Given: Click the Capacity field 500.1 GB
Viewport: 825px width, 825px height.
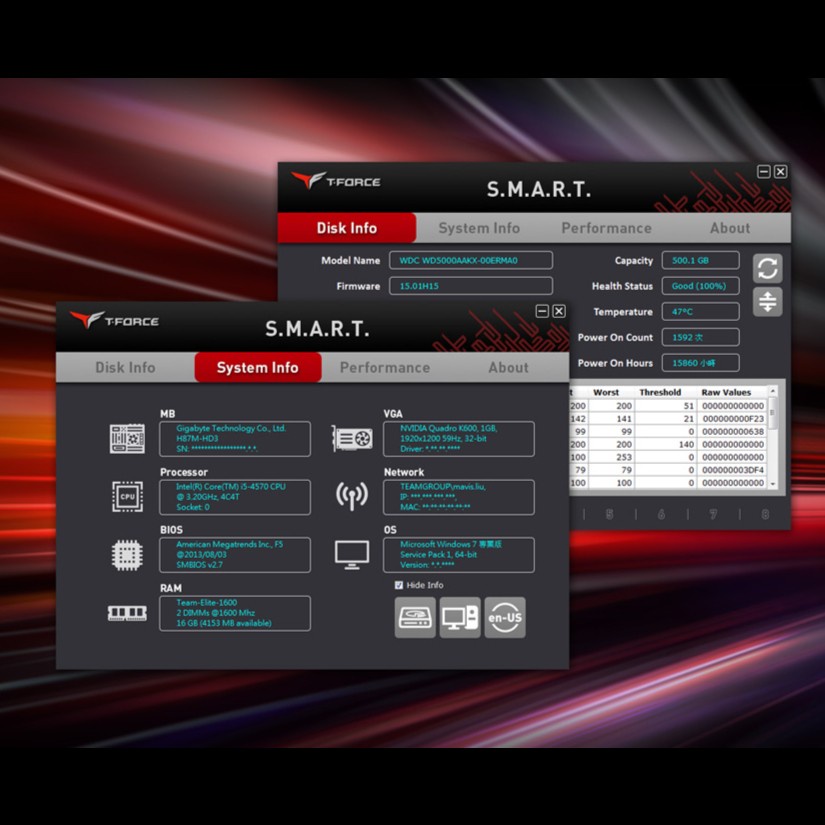Looking at the screenshot, I should 700,260.
